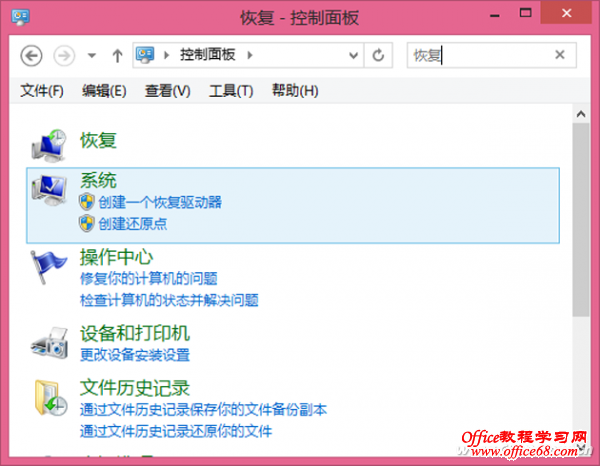Open the 文件历史记录 heading link
Screen dimensions: 600x466
135,388
